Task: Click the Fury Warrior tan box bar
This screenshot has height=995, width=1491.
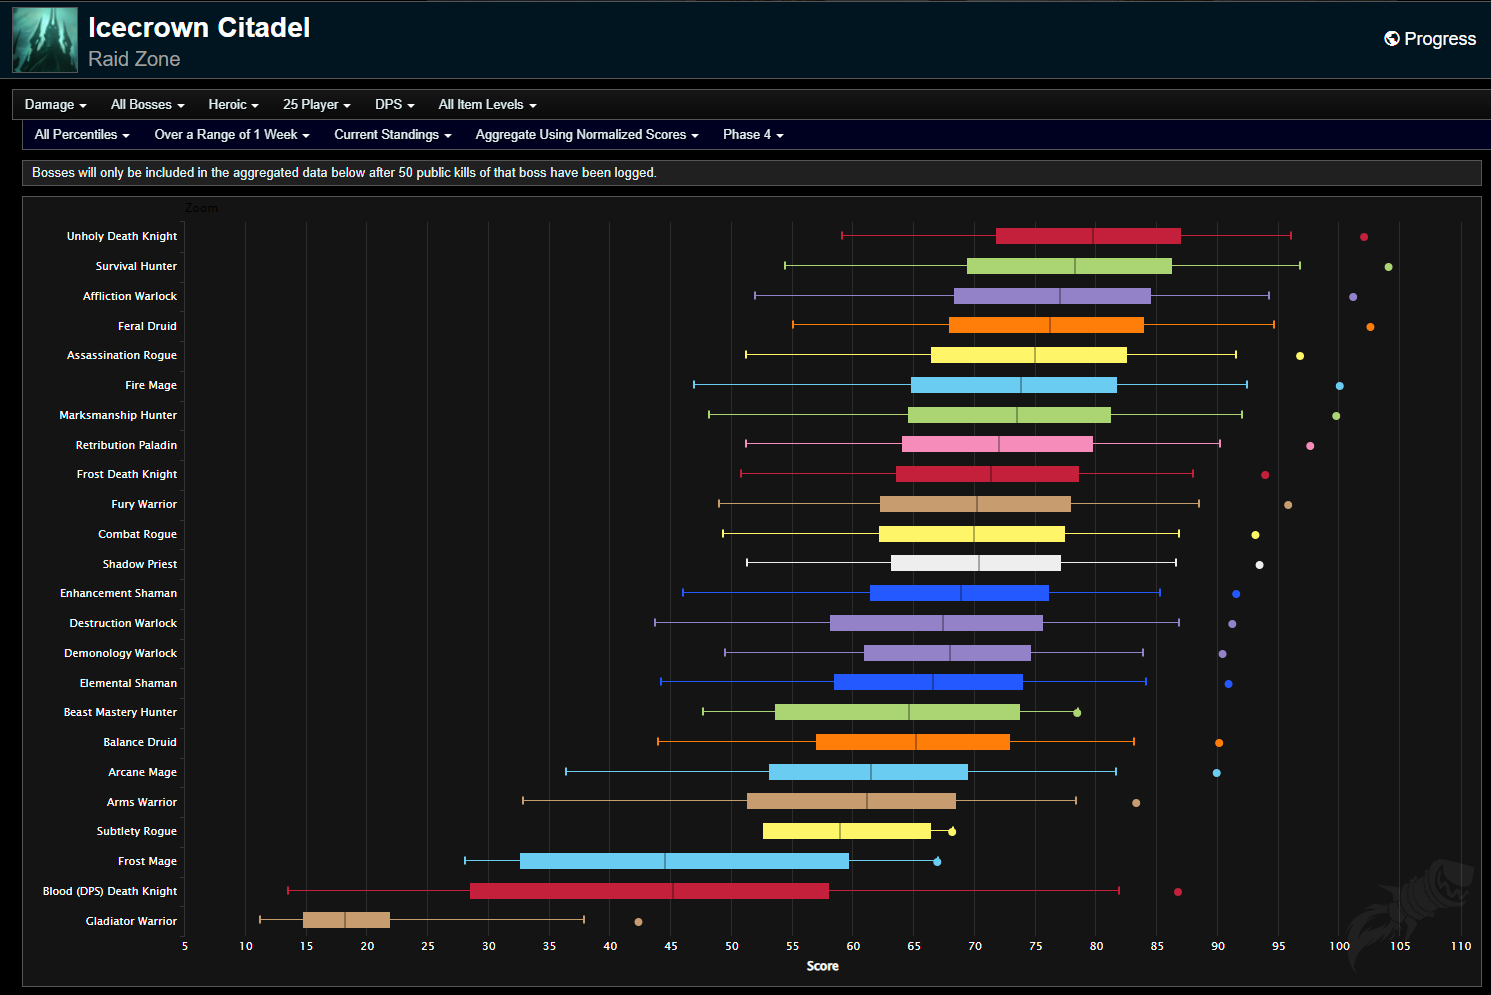Action: point(975,504)
